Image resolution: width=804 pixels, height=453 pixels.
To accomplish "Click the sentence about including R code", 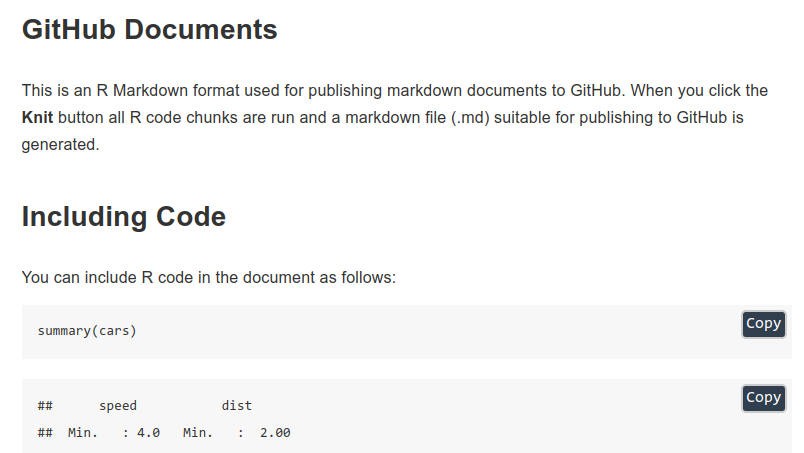I will 209,278.
